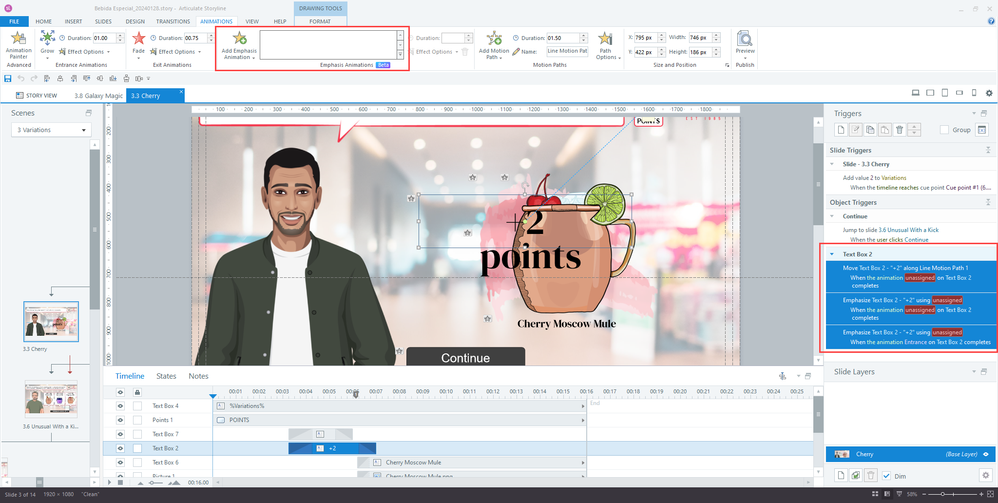
Task: Click the Continue button on the slide
Action: (x=465, y=358)
